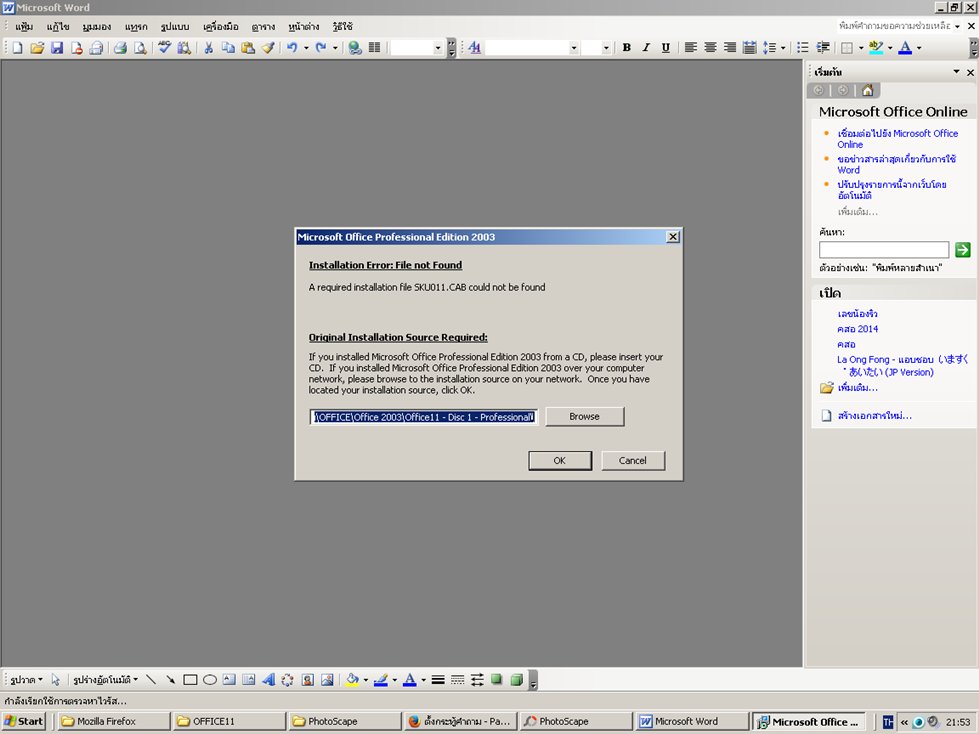Toggle Bold formatting
This screenshot has width=979, height=734.
626,47
